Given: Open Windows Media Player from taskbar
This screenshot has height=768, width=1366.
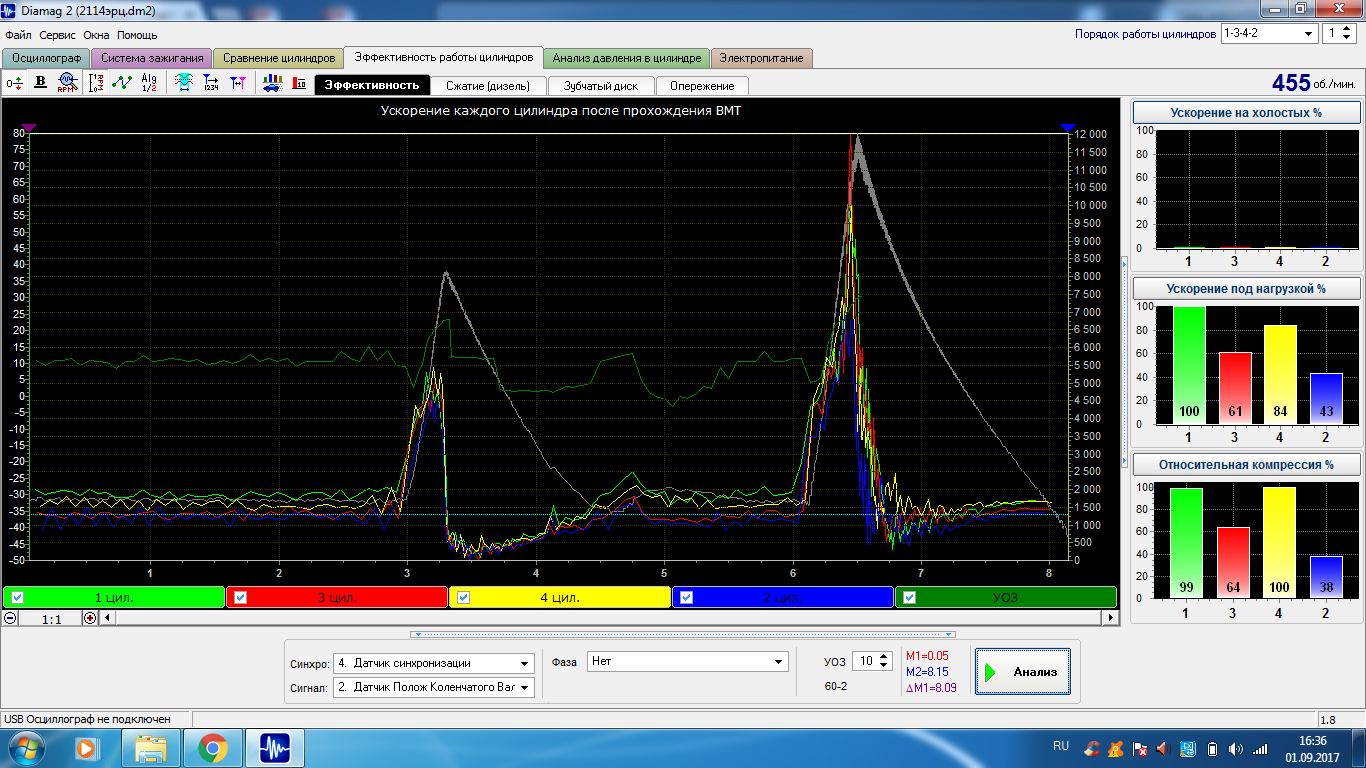Looking at the screenshot, I should point(89,748).
